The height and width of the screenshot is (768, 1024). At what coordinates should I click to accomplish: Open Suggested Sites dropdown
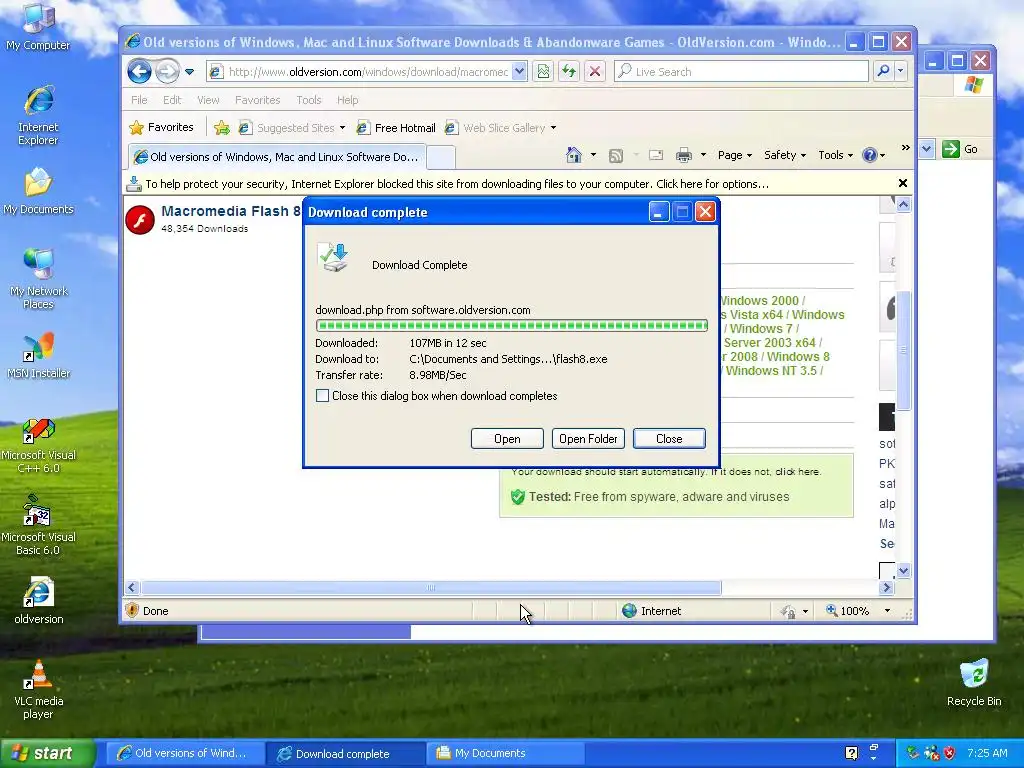click(292, 128)
